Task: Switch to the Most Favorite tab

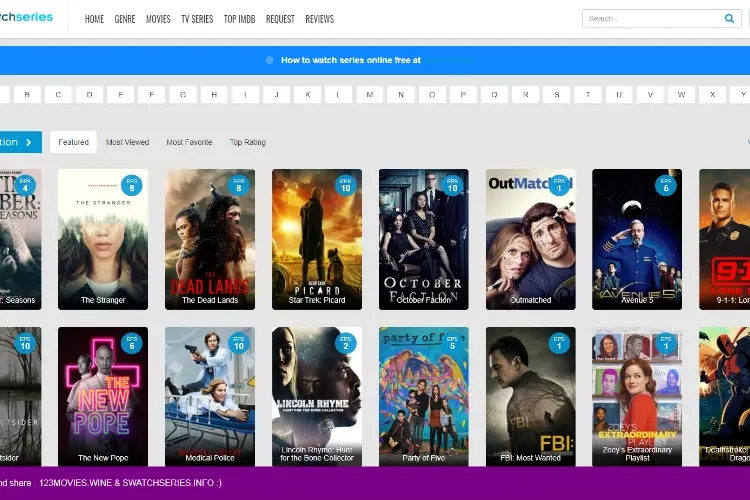Action: pos(189,142)
